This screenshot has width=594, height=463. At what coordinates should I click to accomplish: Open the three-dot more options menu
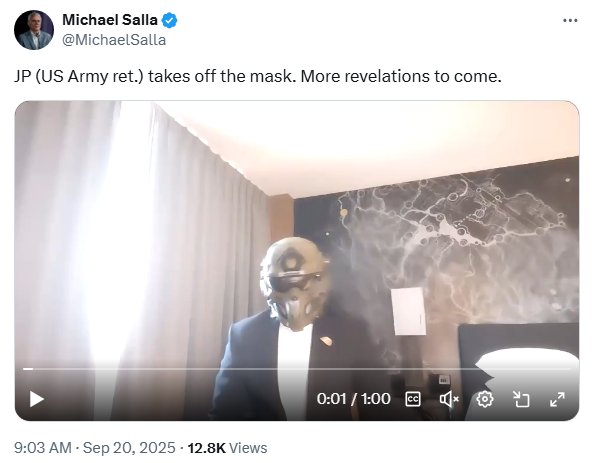pyautogui.click(x=570, y=20)
